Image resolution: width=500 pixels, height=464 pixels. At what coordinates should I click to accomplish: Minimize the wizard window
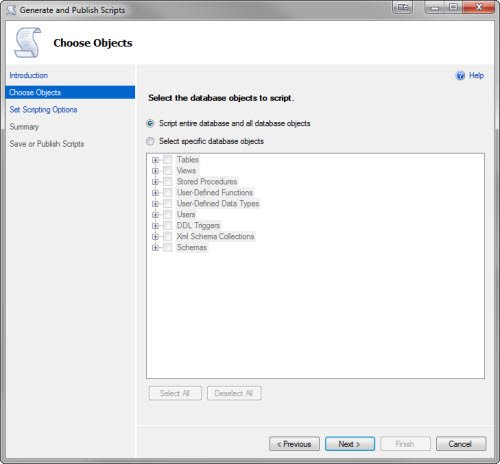pyautogui.click(x=435, y=7)
